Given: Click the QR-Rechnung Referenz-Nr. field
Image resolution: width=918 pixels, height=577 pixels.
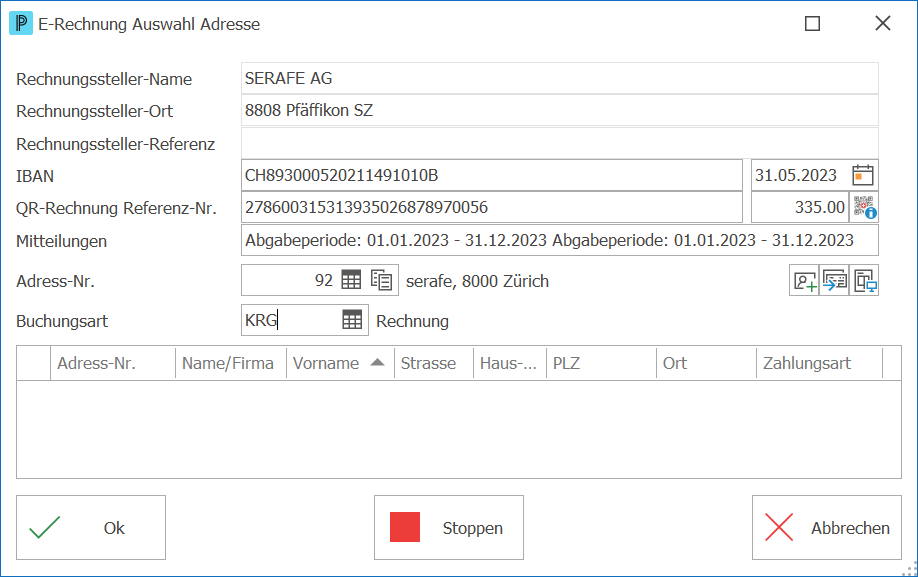Looking at the screenshot, I should point(491,207).
